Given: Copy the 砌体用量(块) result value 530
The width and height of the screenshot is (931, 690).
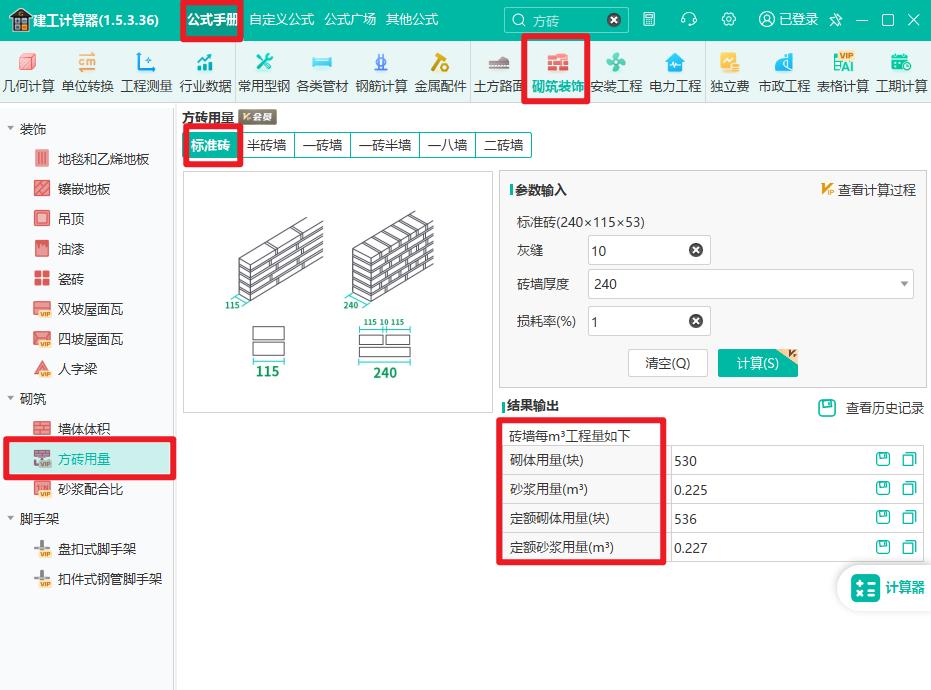Looking at the screenshot, I should coord(909,460).
